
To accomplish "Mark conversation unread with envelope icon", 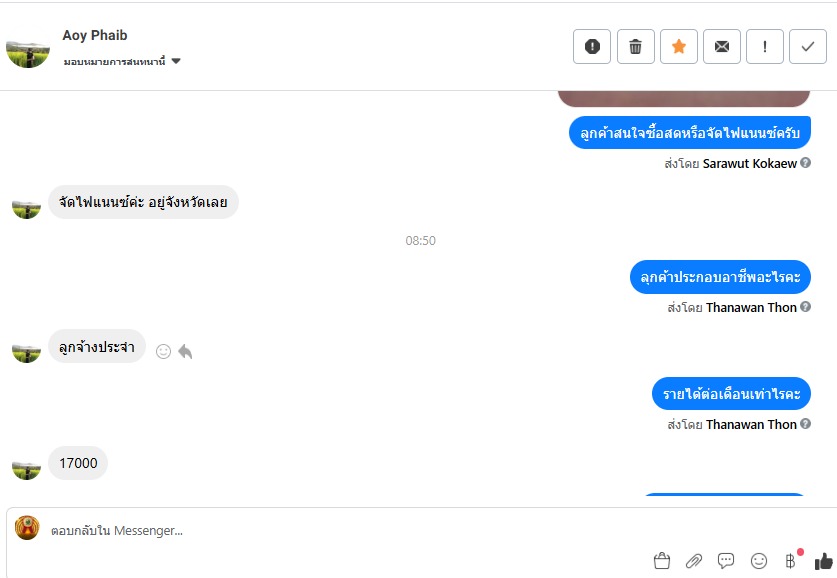I will (722, 47).
